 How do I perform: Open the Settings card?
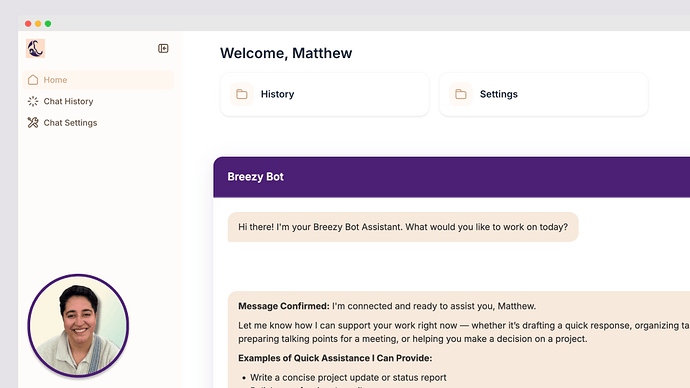click(x=543, y=94)
